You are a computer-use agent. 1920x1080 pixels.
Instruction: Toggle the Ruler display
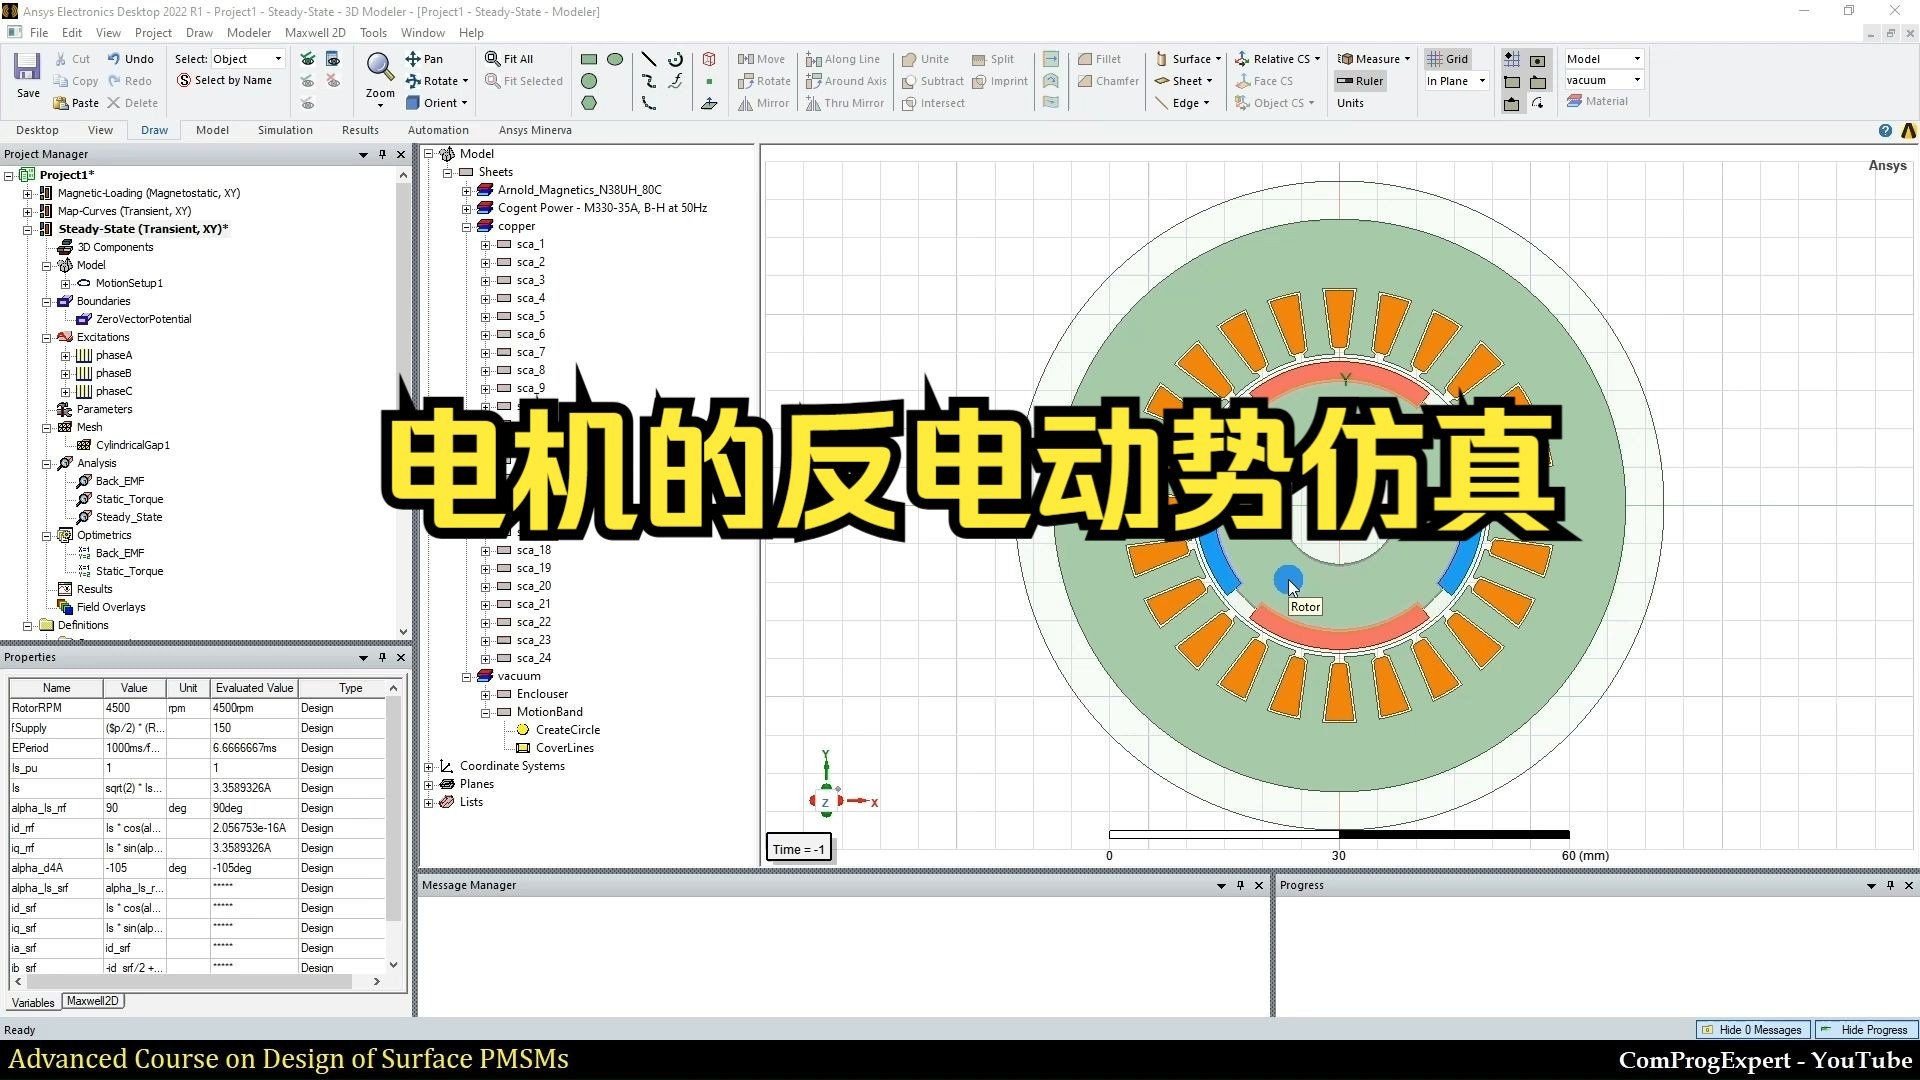coord(1359,80)
